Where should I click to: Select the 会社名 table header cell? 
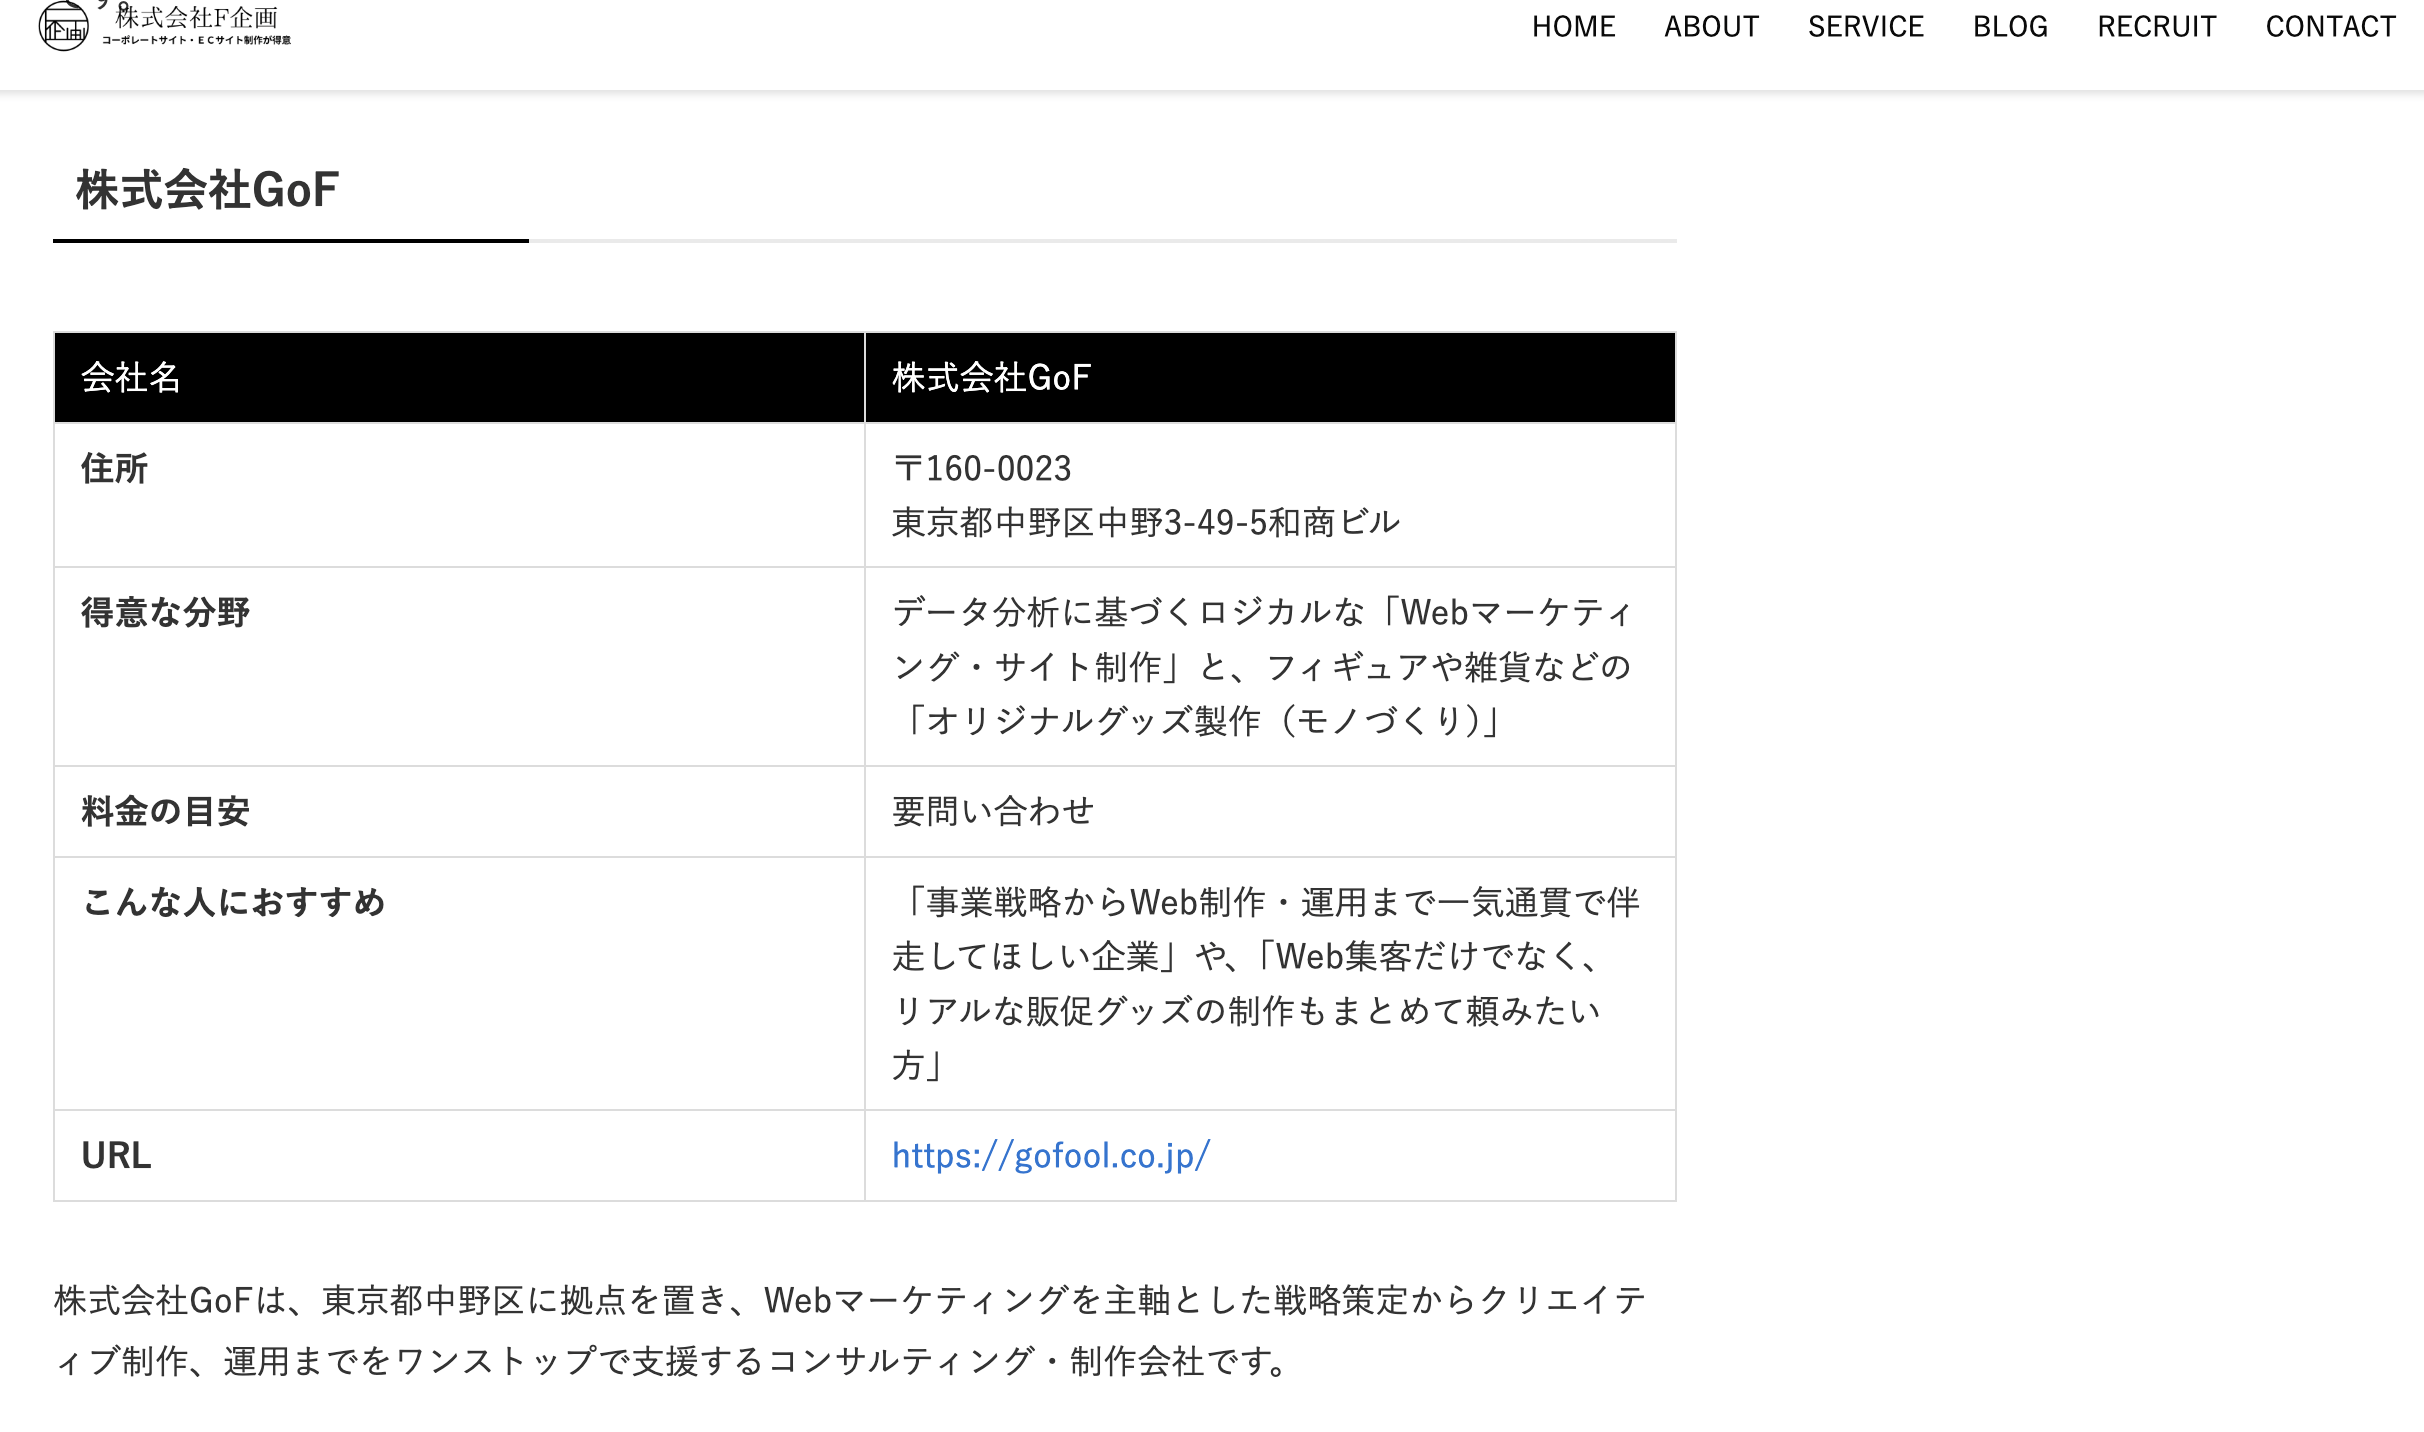pos(129,379)
